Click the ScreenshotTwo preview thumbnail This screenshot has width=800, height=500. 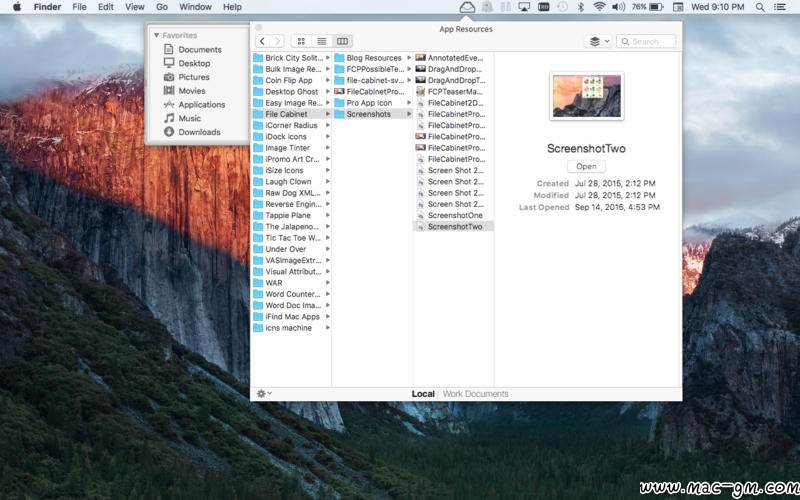[x=586, y=96]
